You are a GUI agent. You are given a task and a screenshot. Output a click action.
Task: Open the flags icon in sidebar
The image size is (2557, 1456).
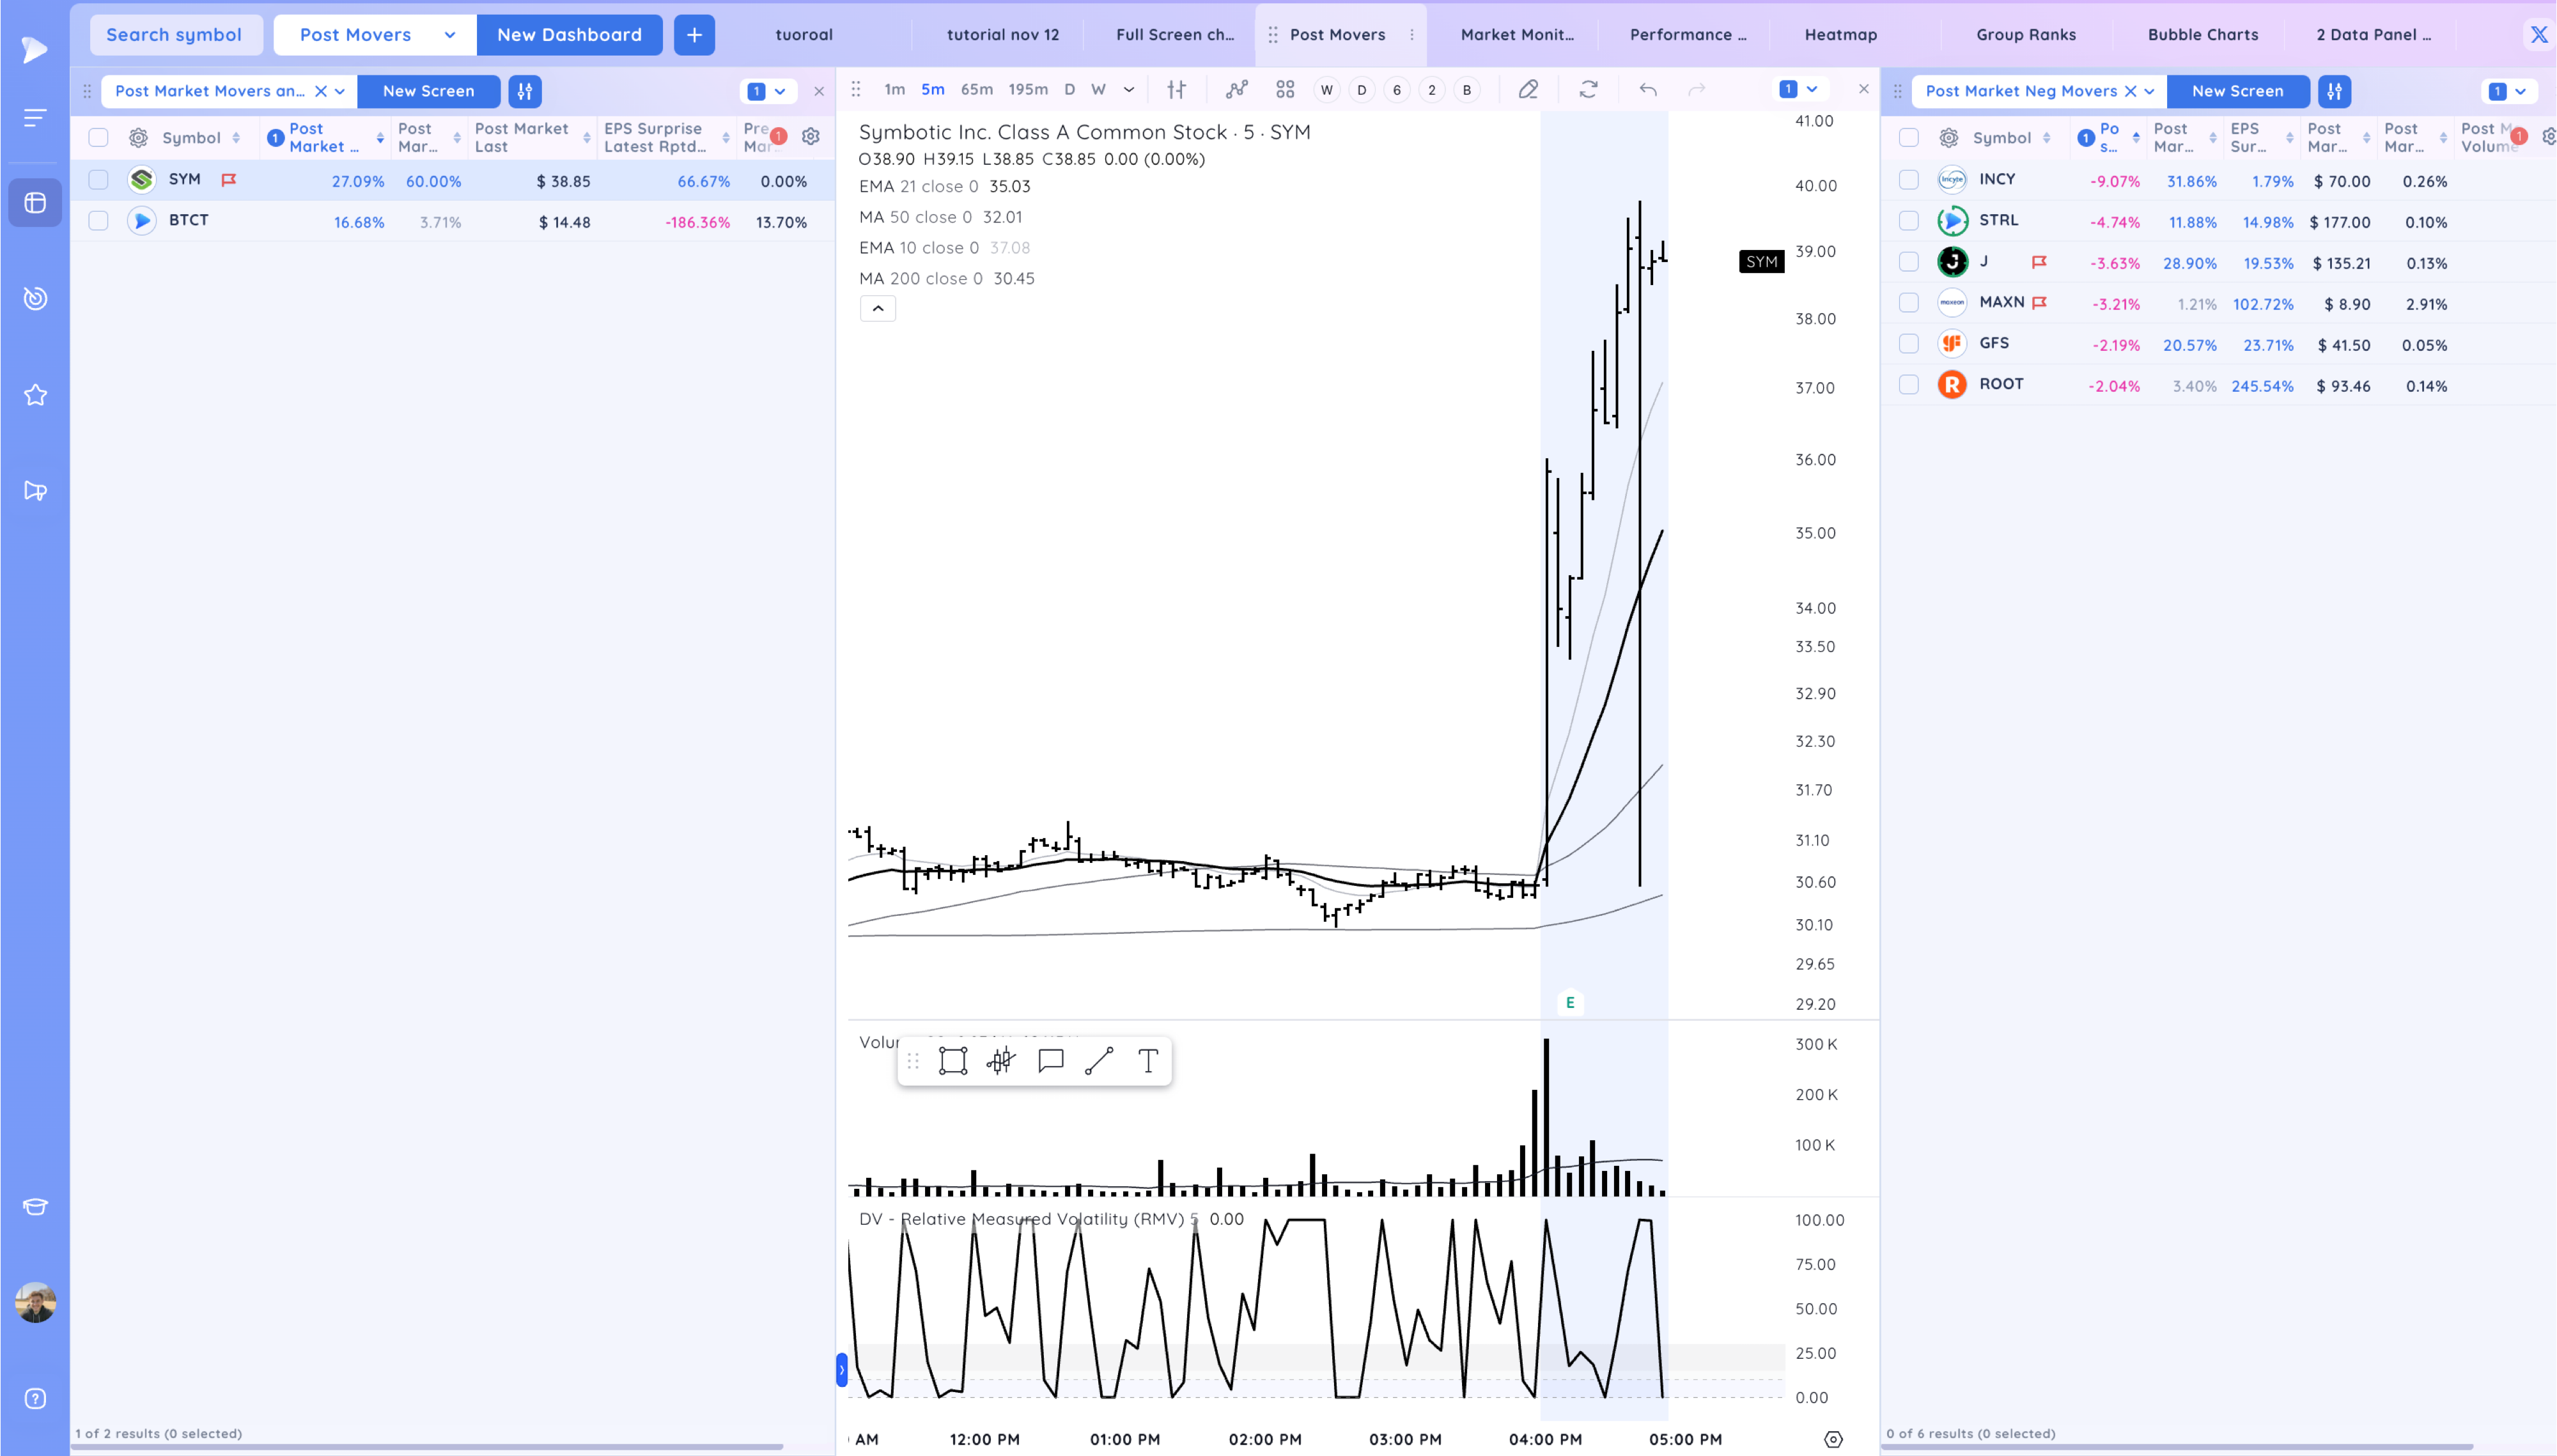[35, 491]
